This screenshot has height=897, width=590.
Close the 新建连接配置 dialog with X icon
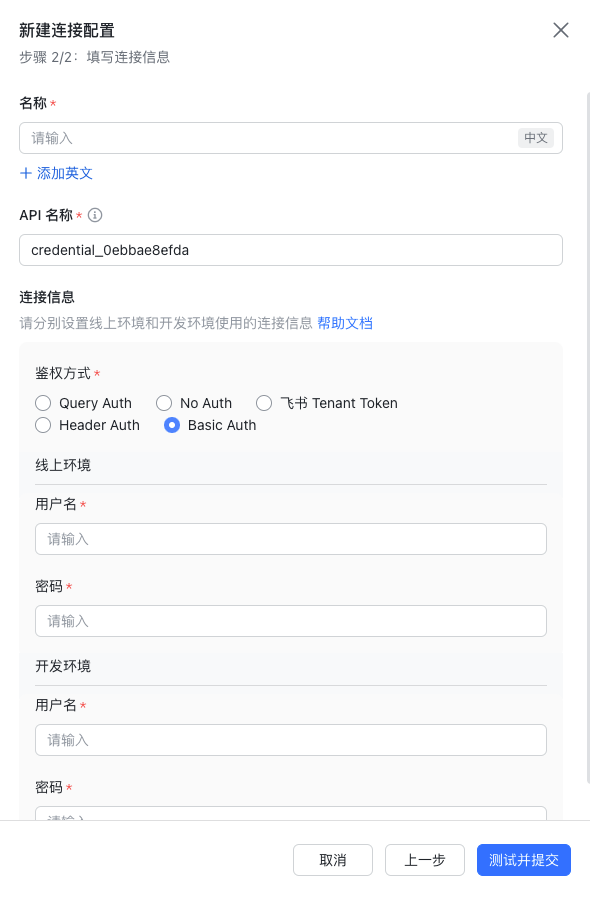[x=561, y=30]
